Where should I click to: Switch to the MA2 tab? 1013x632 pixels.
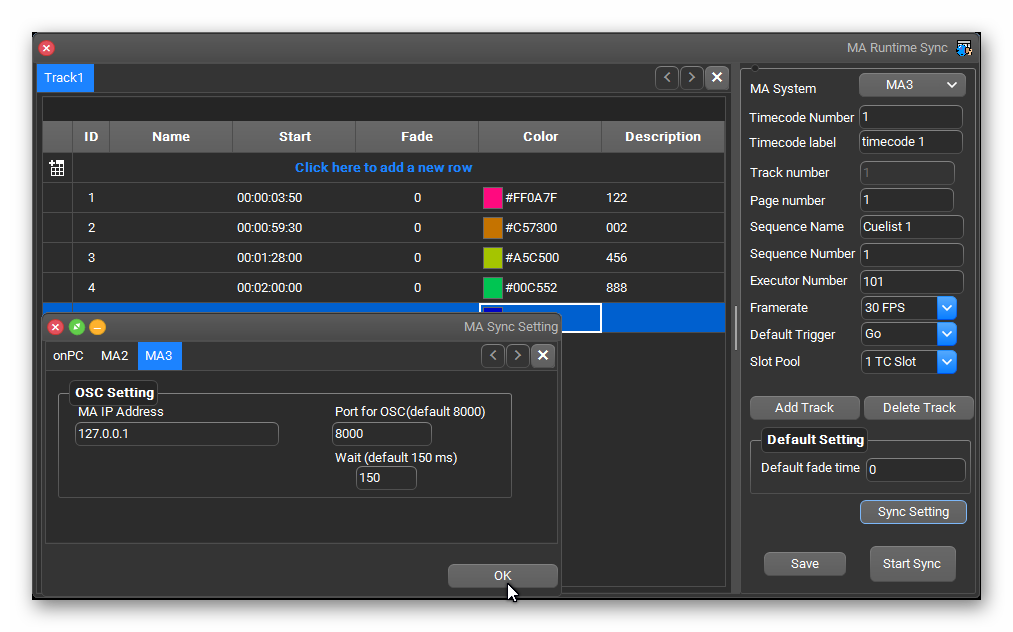(x=114, y=356)
